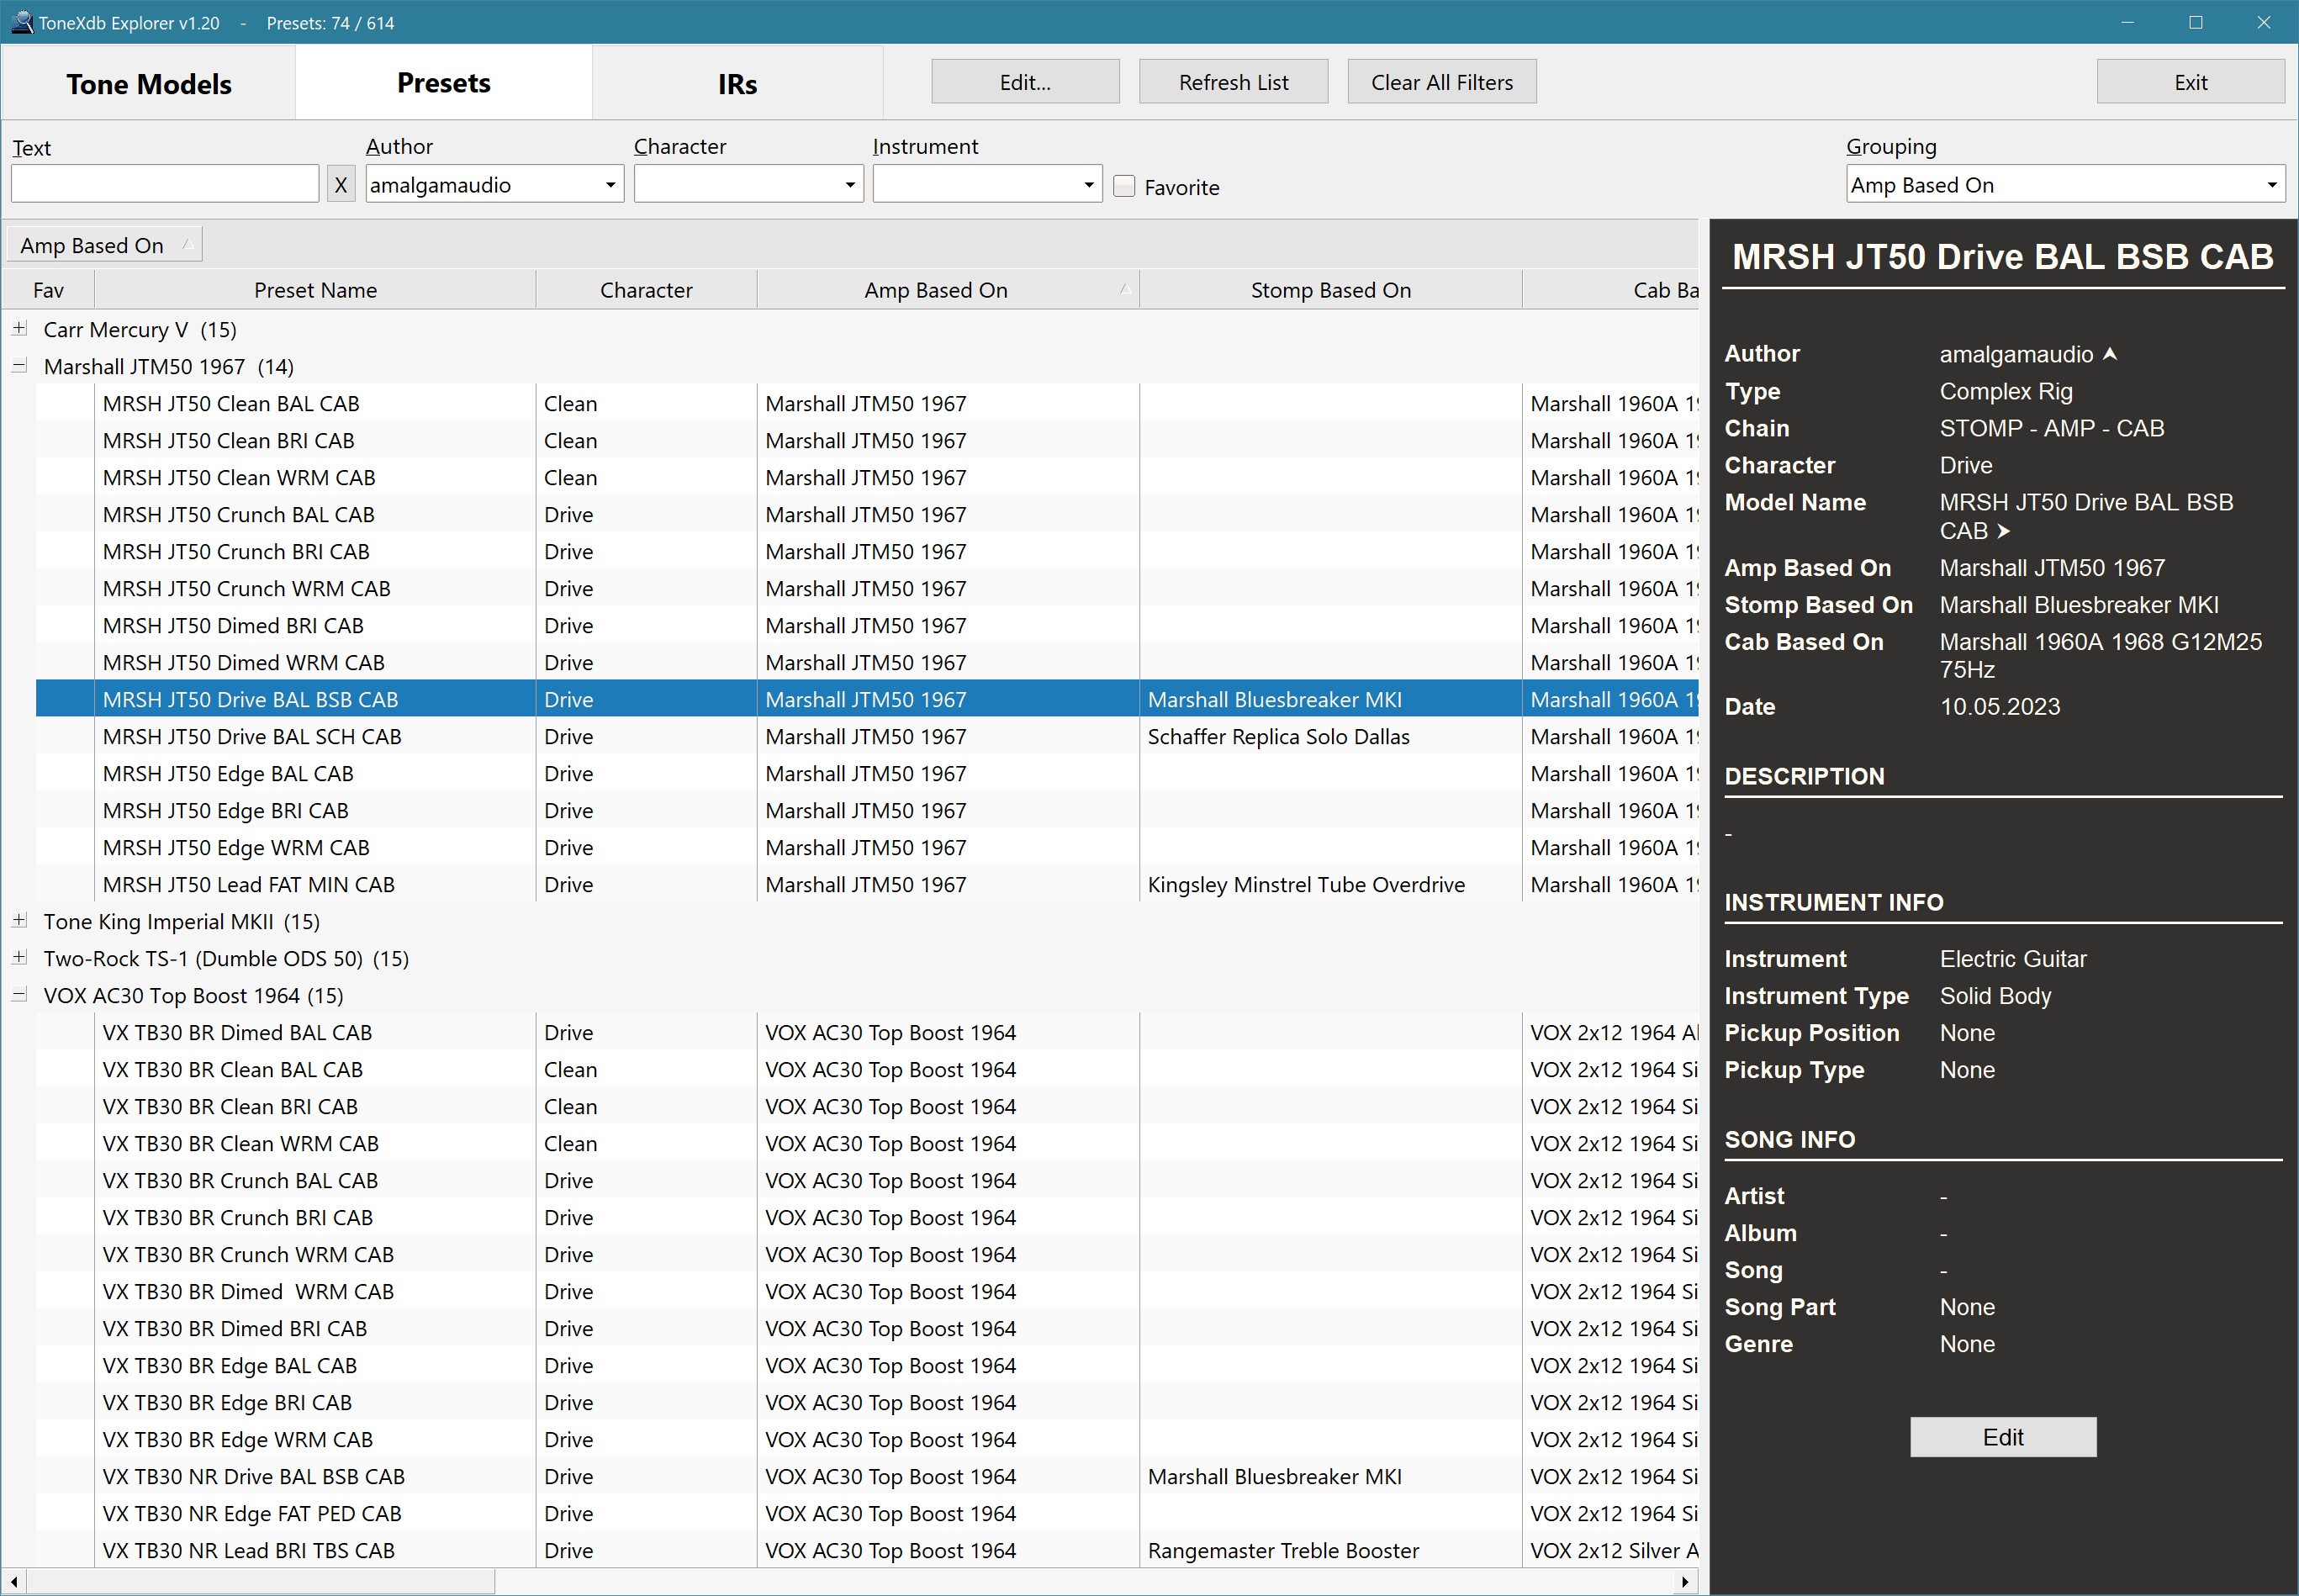Click the left arrow of the horizontal scrollbar

(13, 1582)
